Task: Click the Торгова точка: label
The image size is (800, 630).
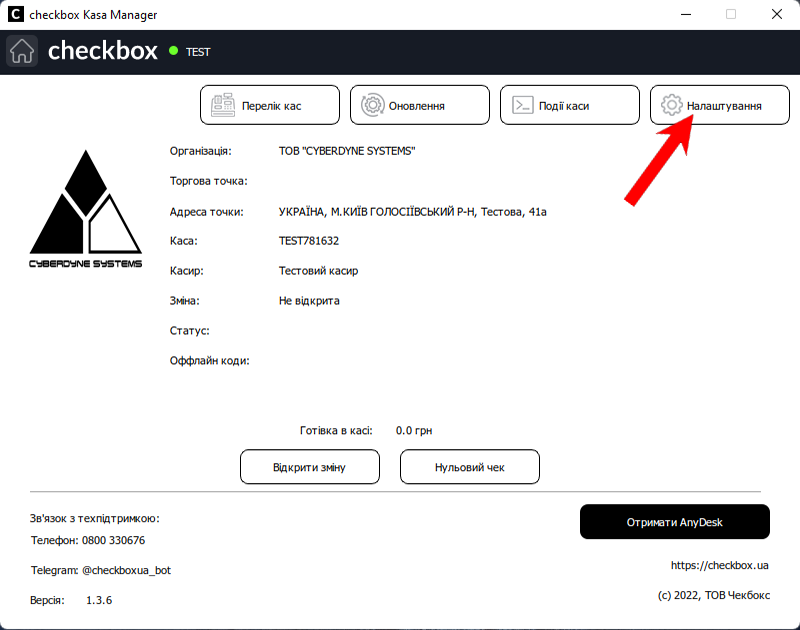Action: (x=209, y=181)
